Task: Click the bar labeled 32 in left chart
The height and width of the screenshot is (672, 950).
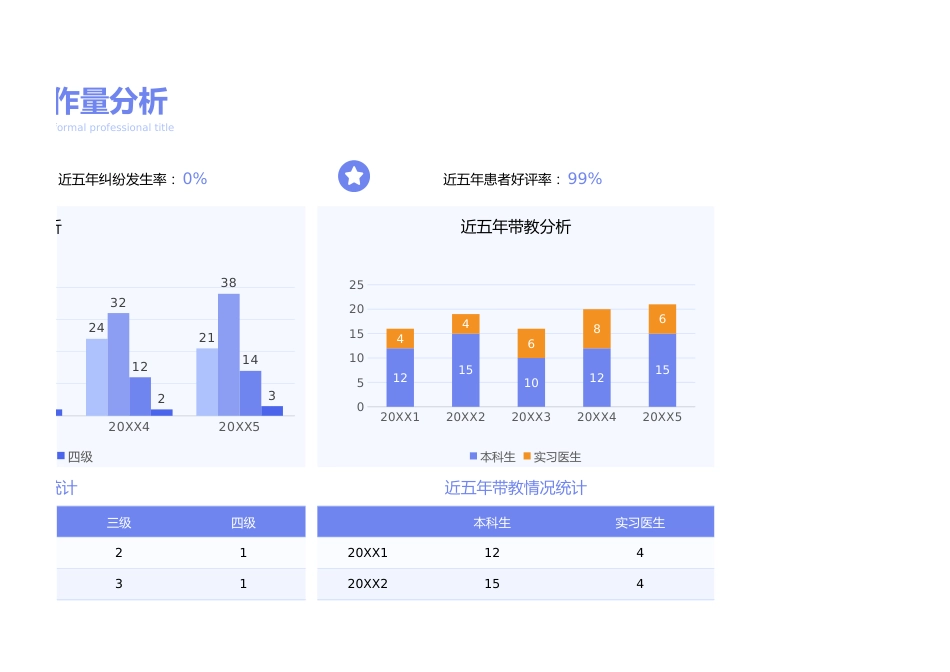Action: (x=119, y=364)
